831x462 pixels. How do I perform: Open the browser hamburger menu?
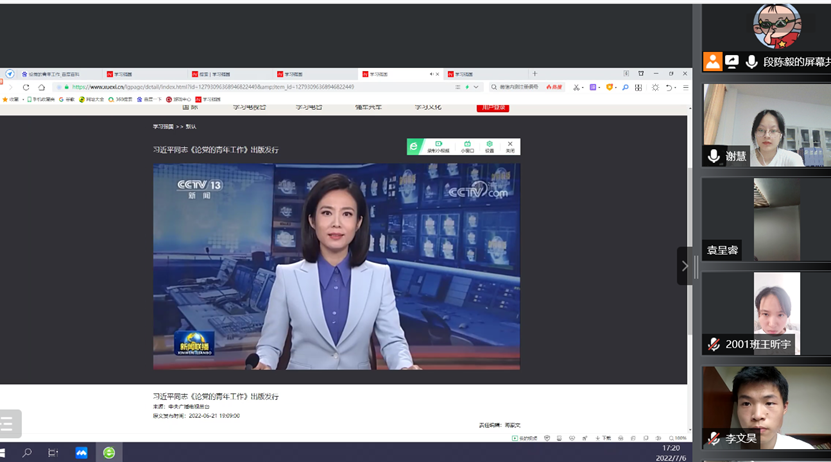click(685, 87)
